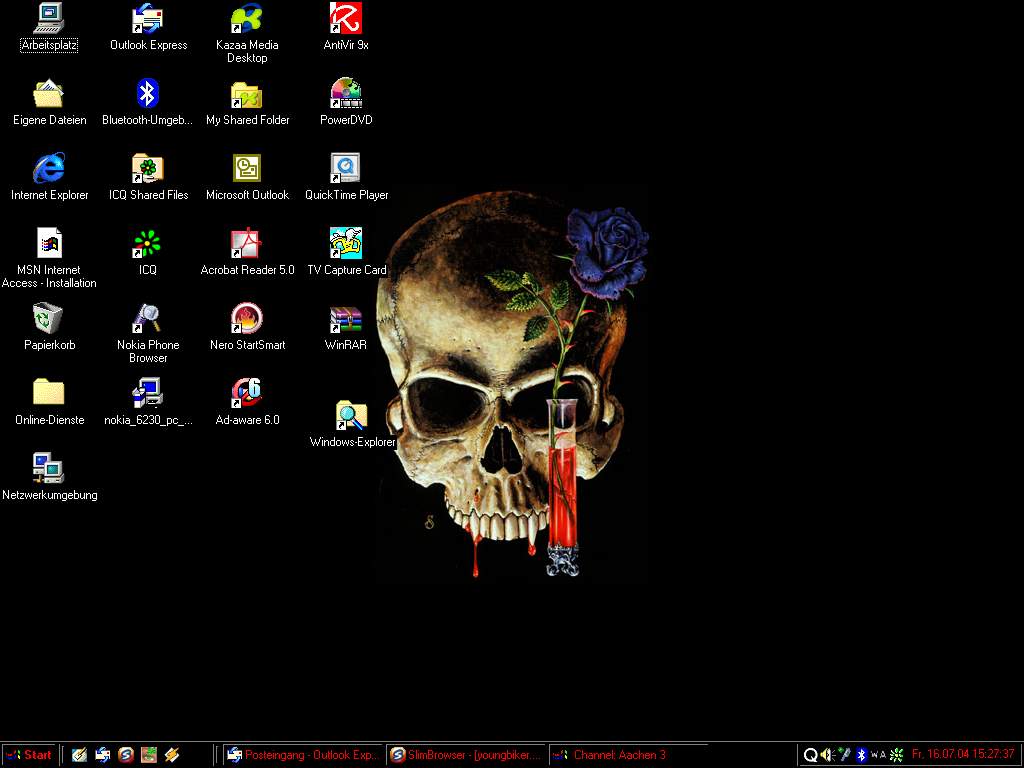Switch to the SlimBrowser taskbar window
Screen dimensions: 1024x768
(466, 756)
